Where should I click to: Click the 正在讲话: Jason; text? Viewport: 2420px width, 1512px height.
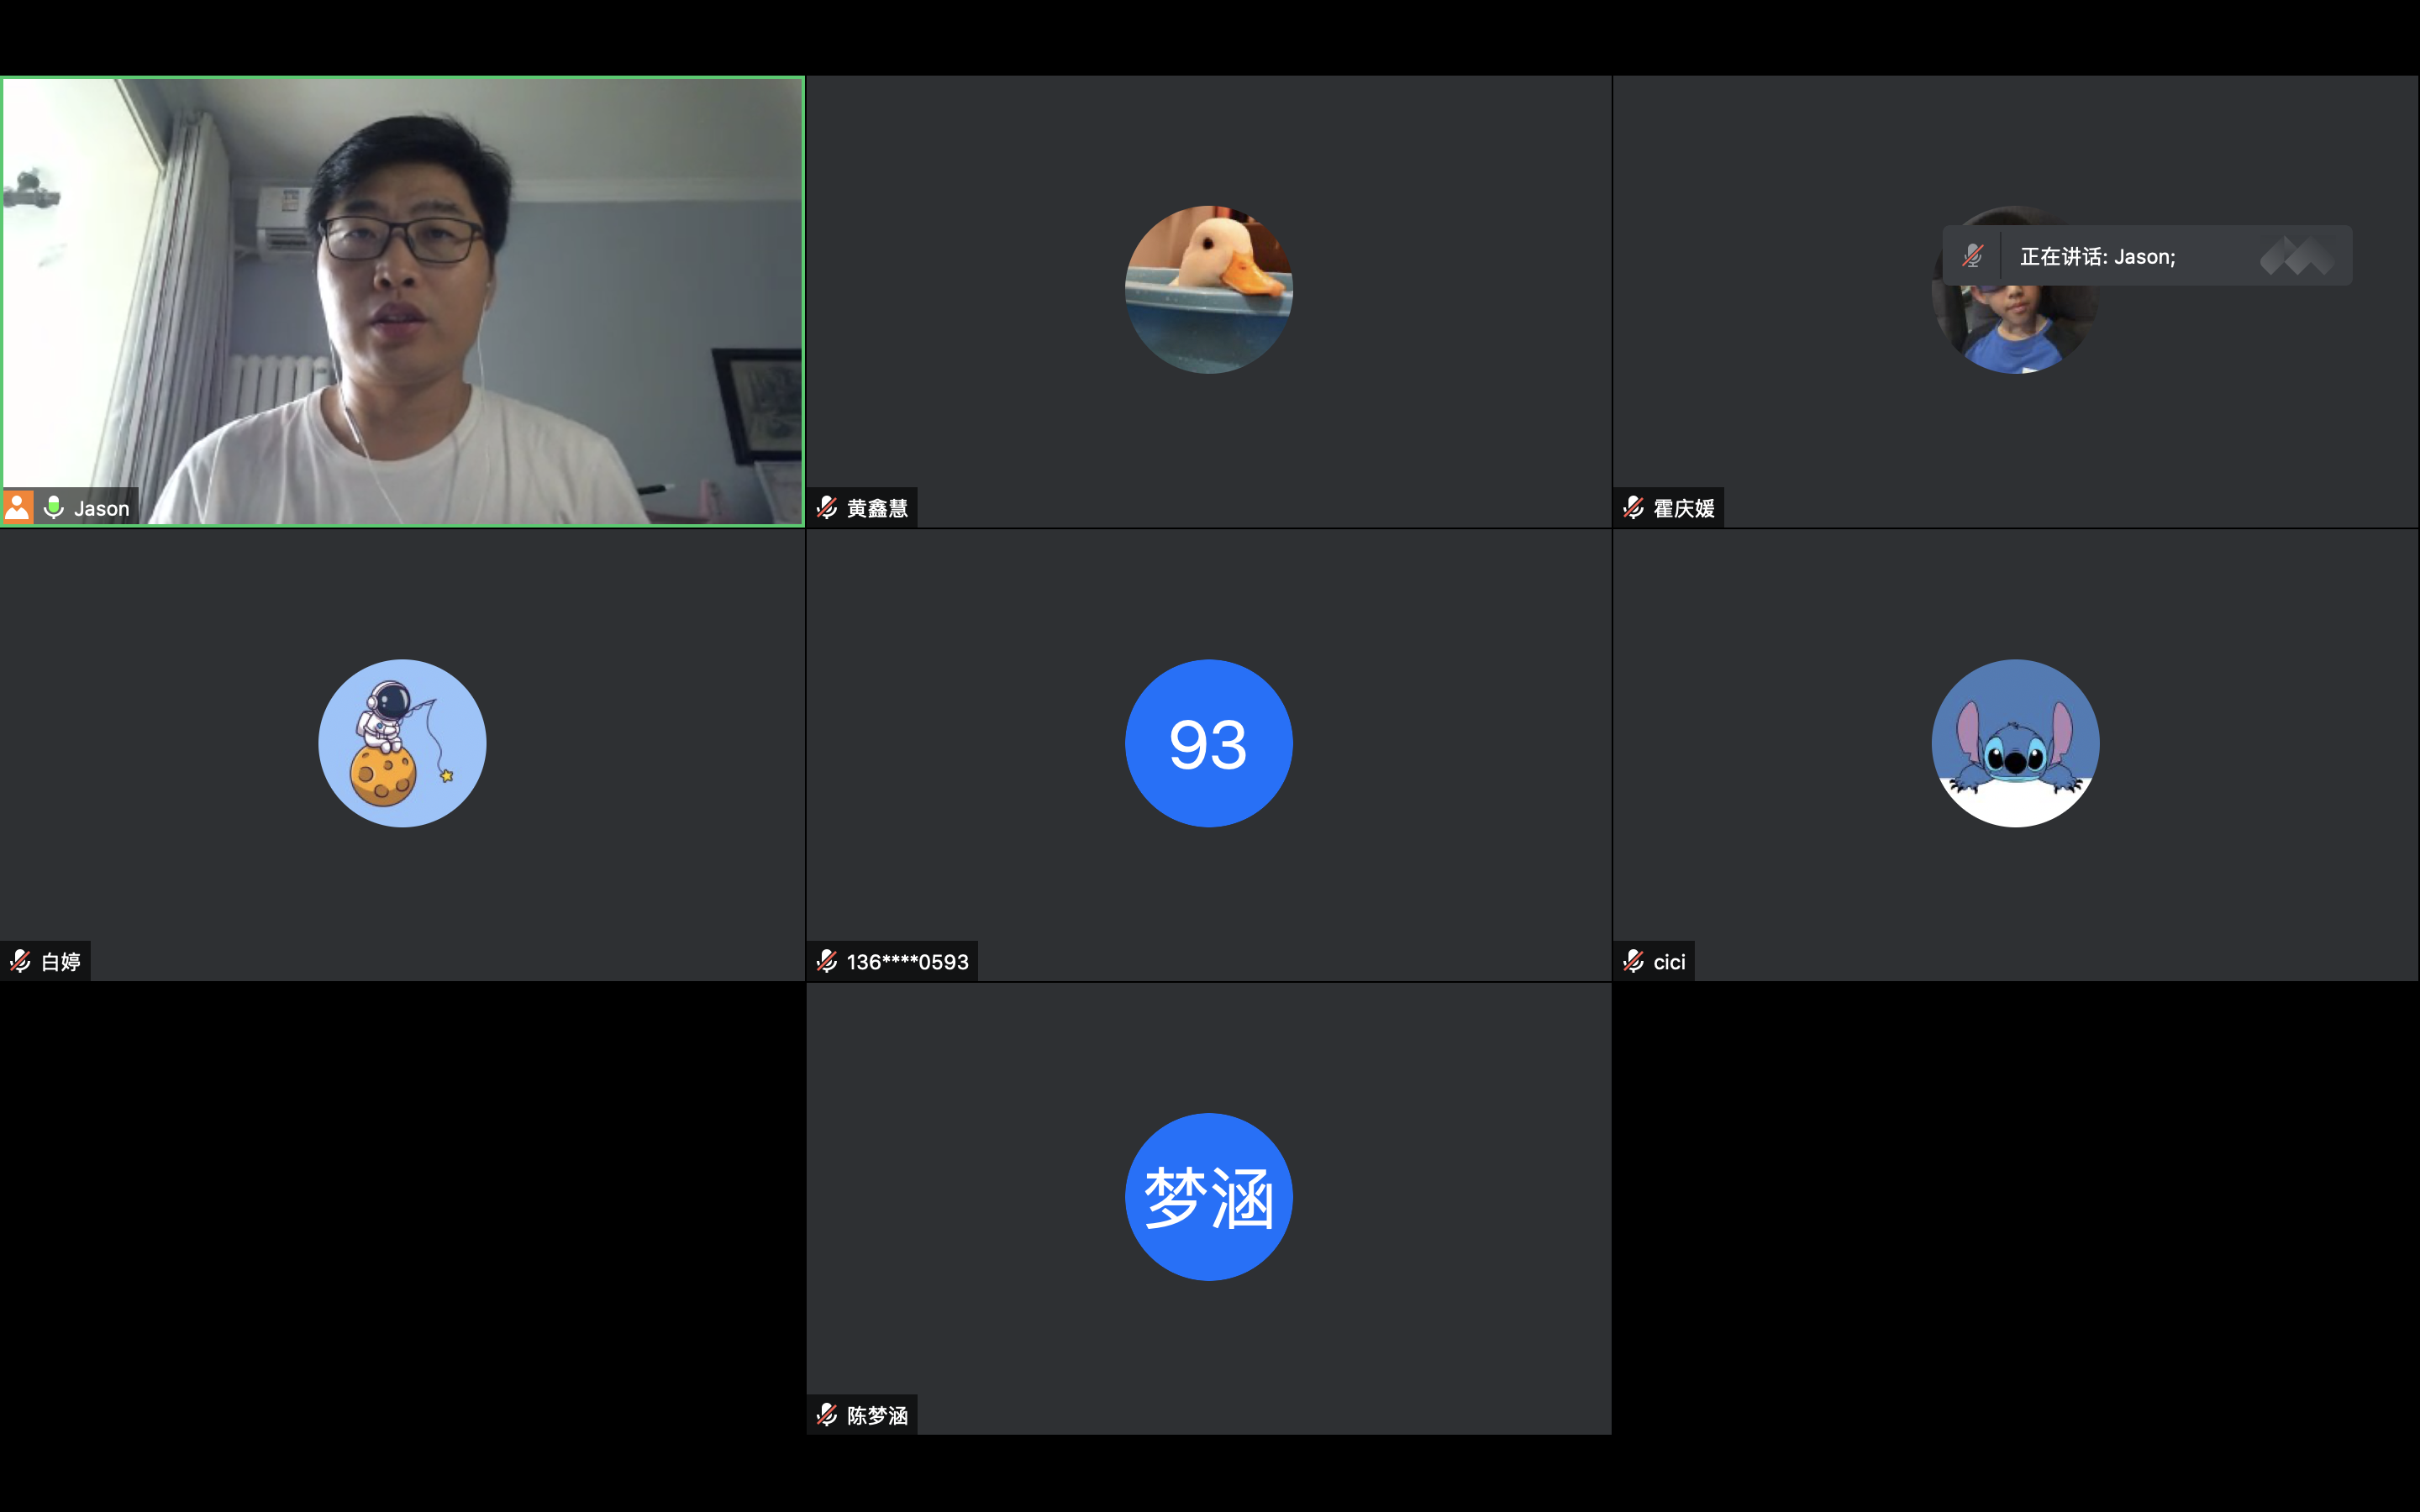click(2097, 257)
